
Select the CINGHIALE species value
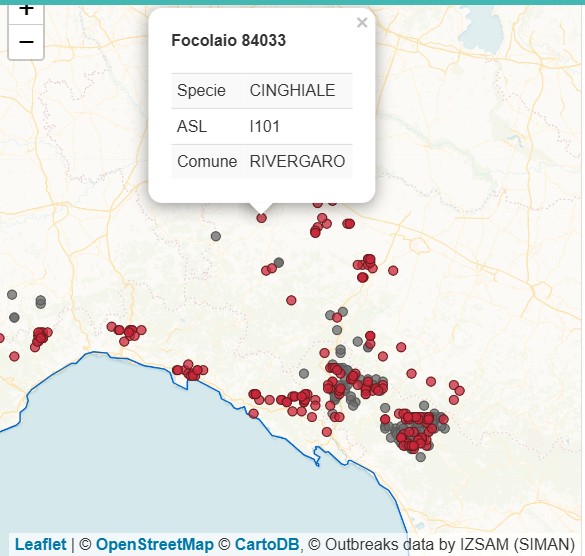pyautogui.click(x=292, y=91)
